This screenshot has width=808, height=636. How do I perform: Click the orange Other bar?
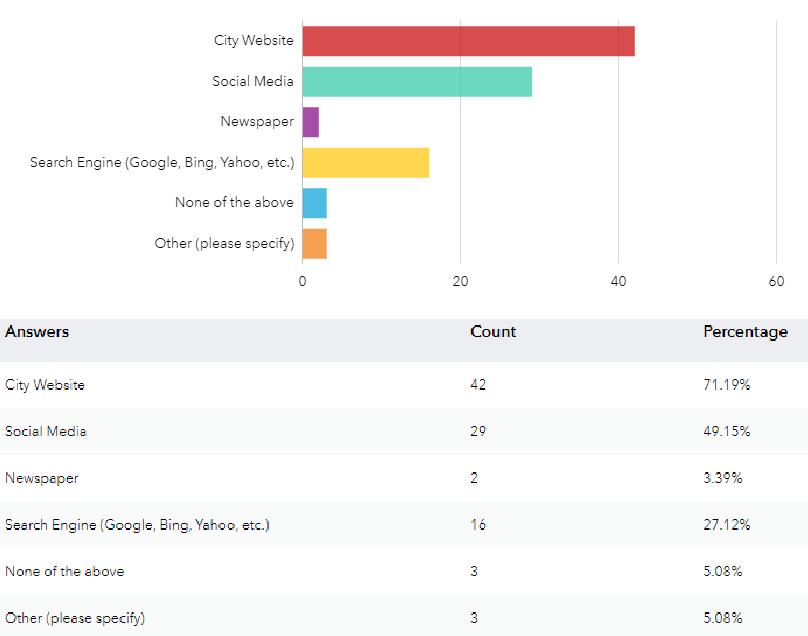point(315,243)
